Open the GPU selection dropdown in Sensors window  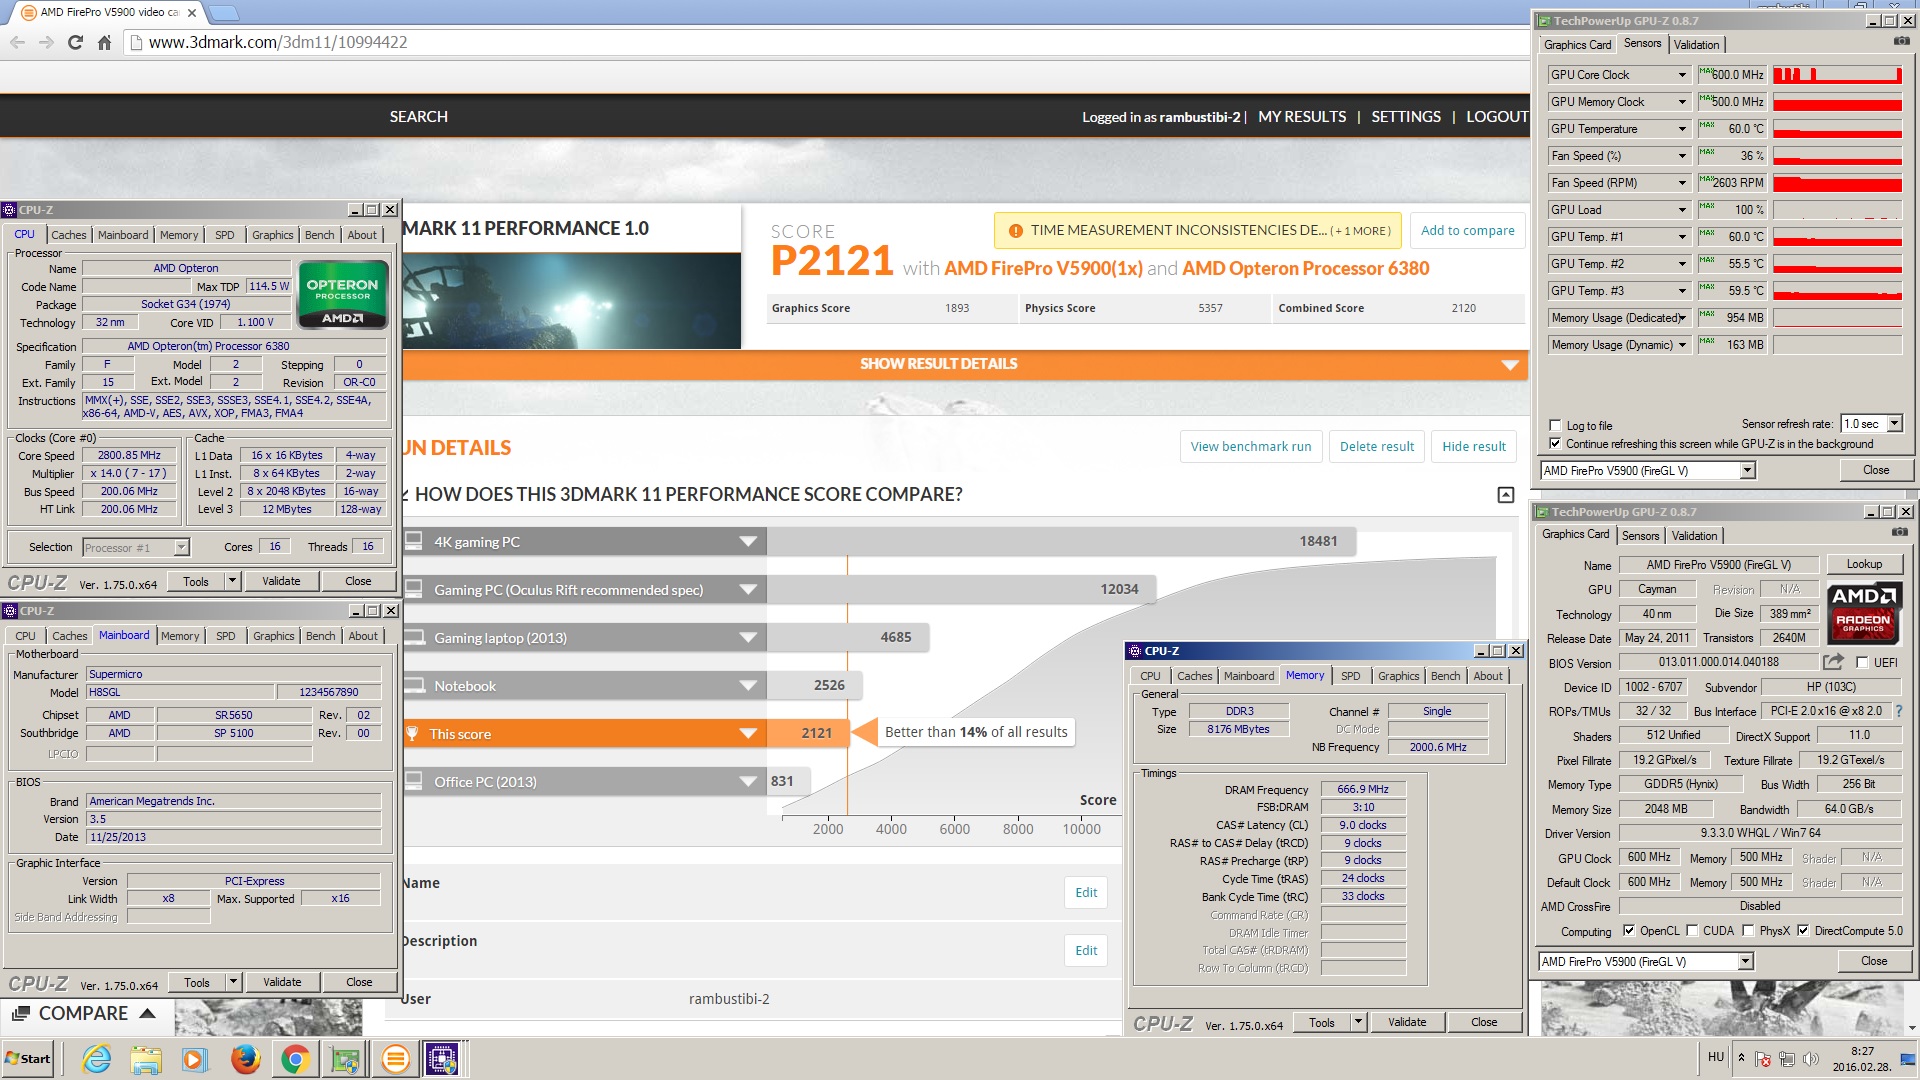click(1747, 471)
